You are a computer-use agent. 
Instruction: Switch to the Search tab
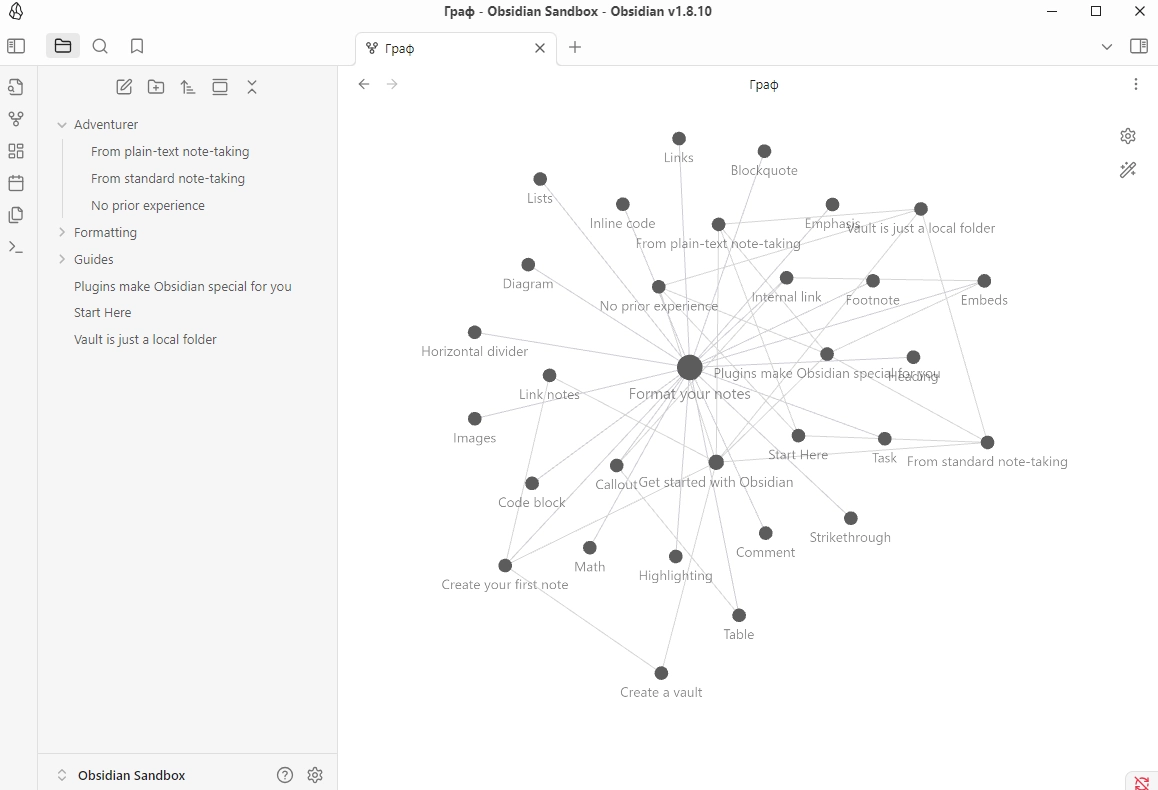(x=100, y=46)
